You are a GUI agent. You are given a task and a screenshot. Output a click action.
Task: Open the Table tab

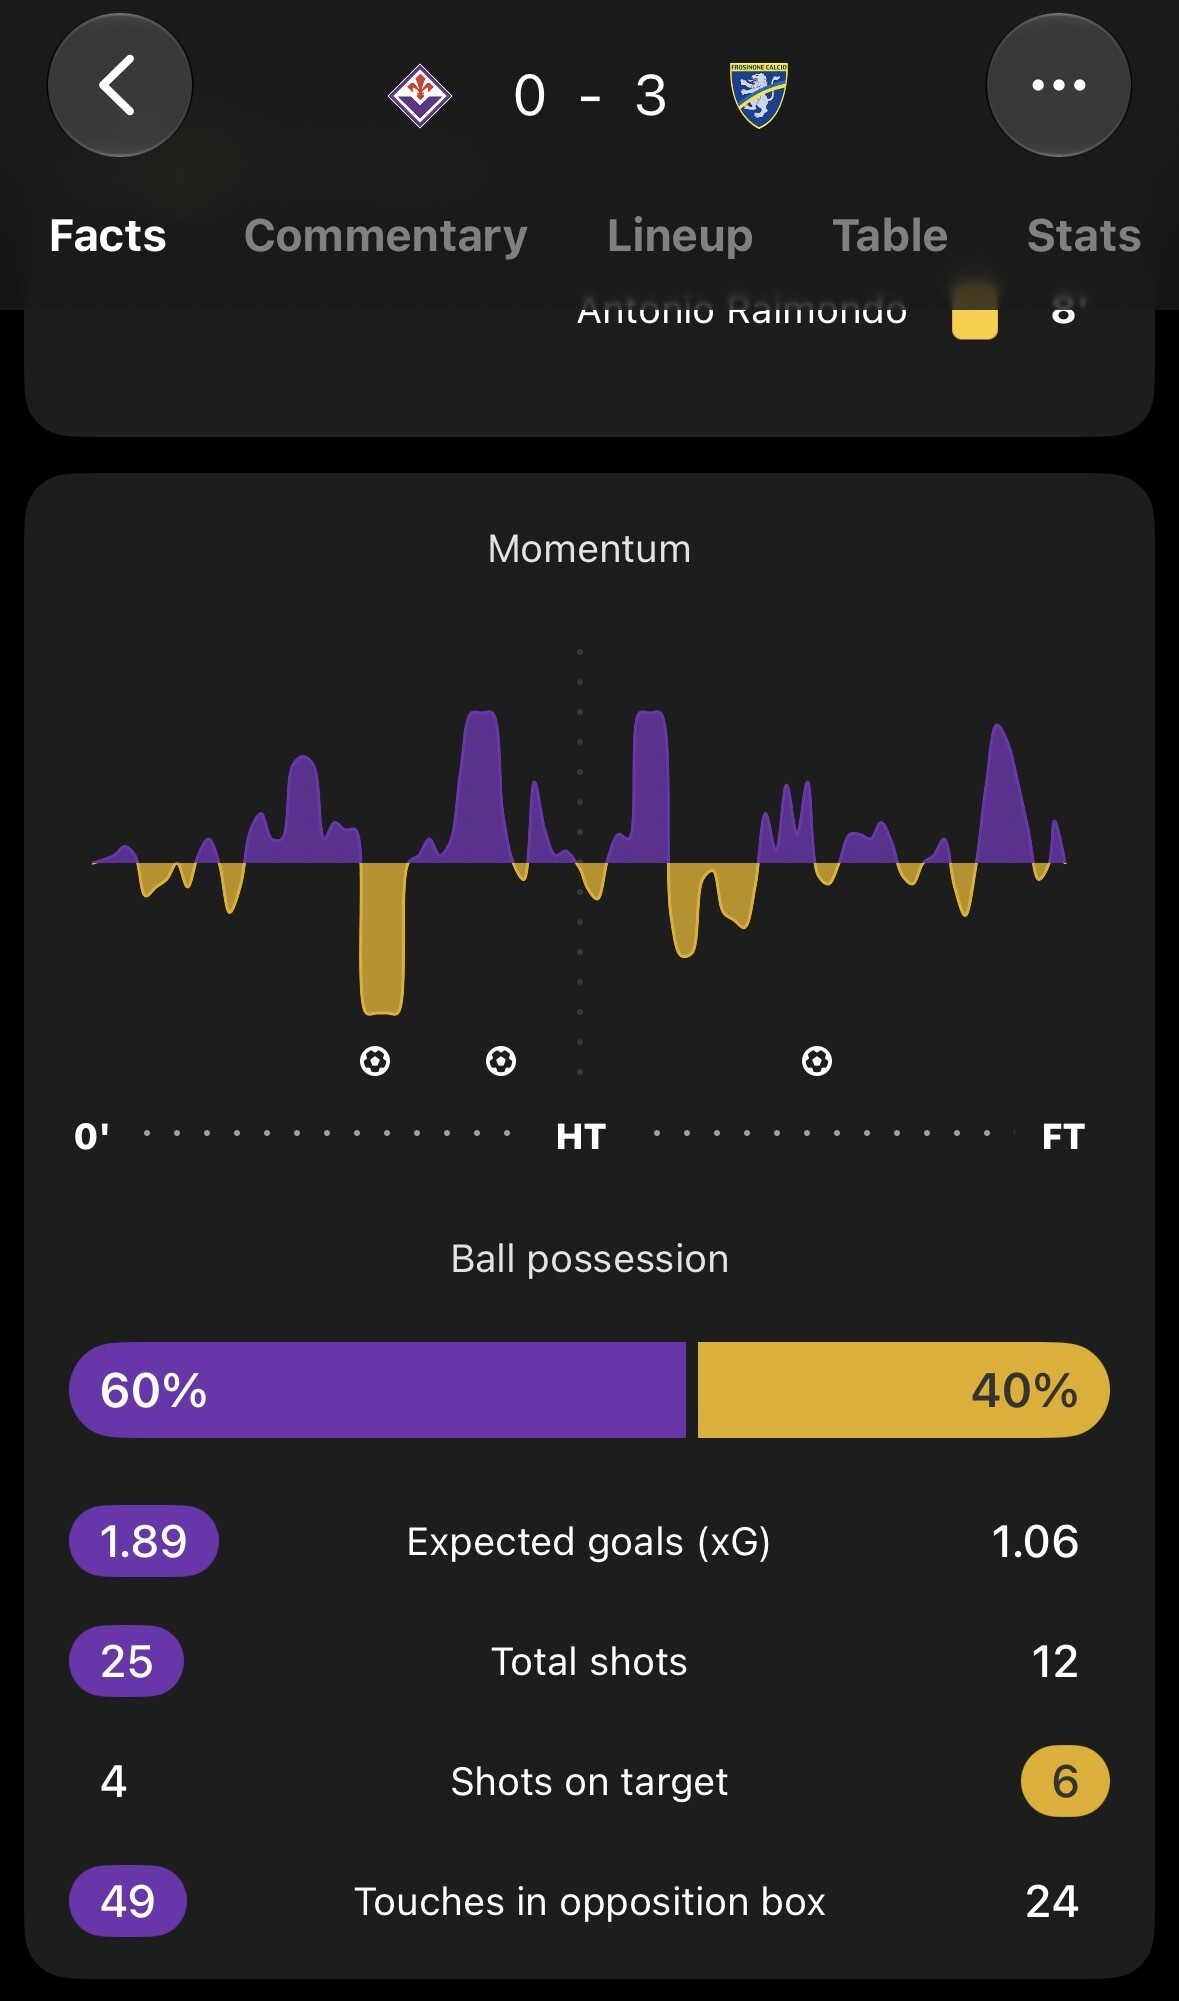tap(890, 236)
